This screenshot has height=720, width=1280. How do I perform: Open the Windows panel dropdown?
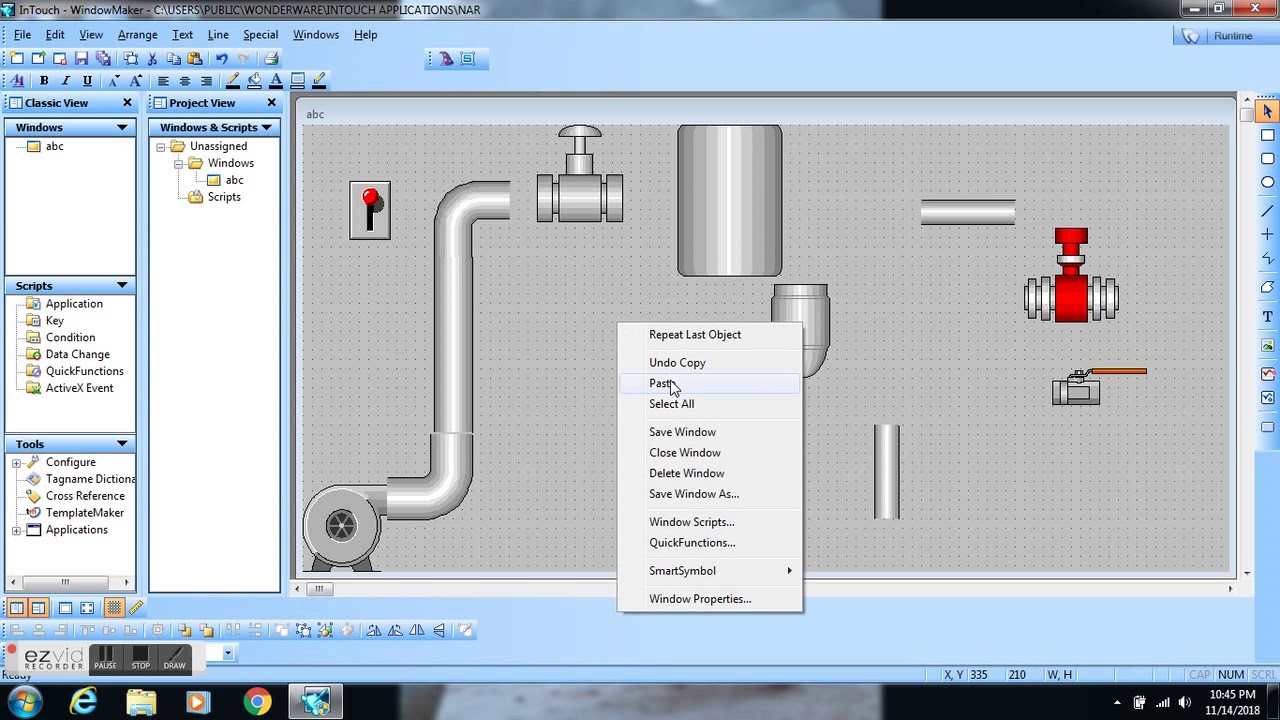click(122, 127)
